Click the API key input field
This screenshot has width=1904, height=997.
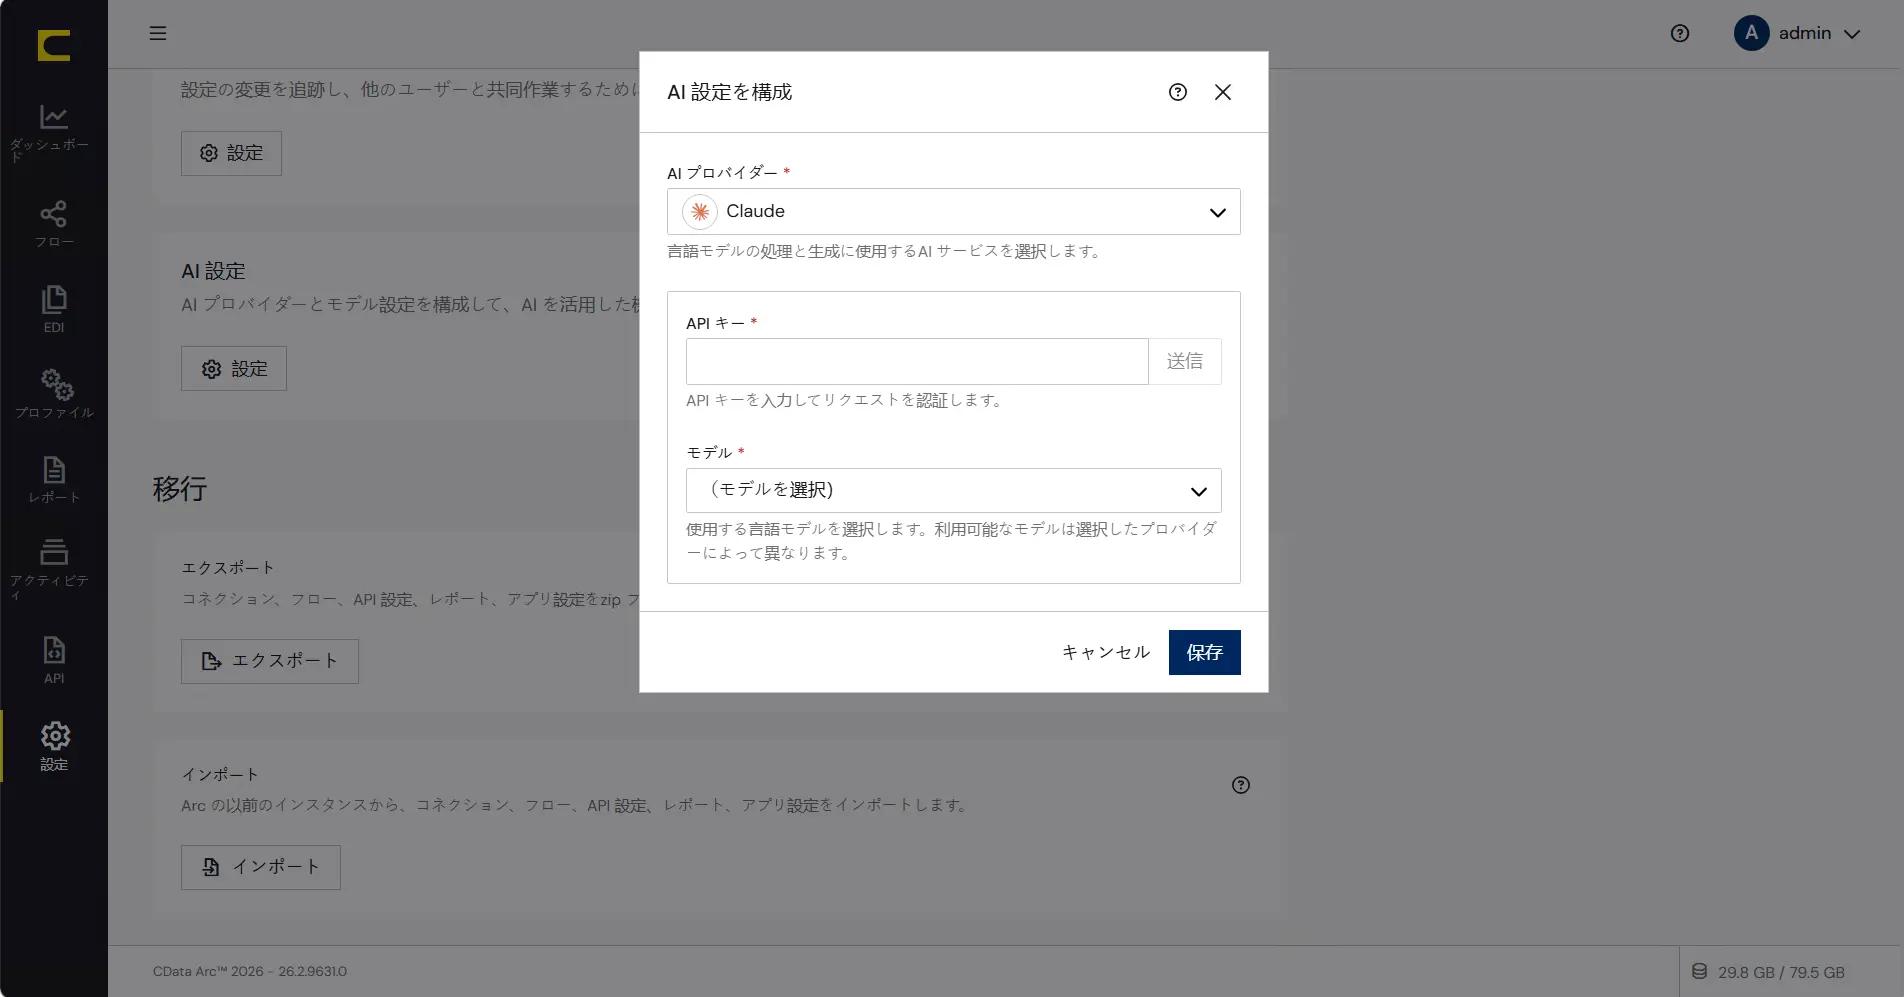click(x=917, y=361)
